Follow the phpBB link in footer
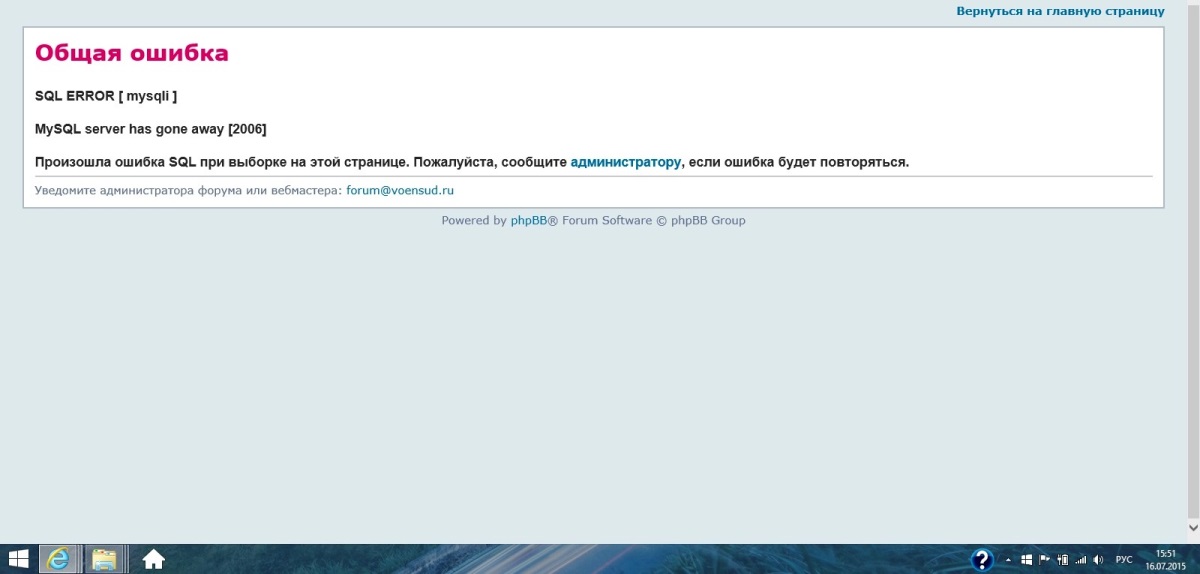The width and height of the screenshot is (1200, 574). (x=528, y=221)
